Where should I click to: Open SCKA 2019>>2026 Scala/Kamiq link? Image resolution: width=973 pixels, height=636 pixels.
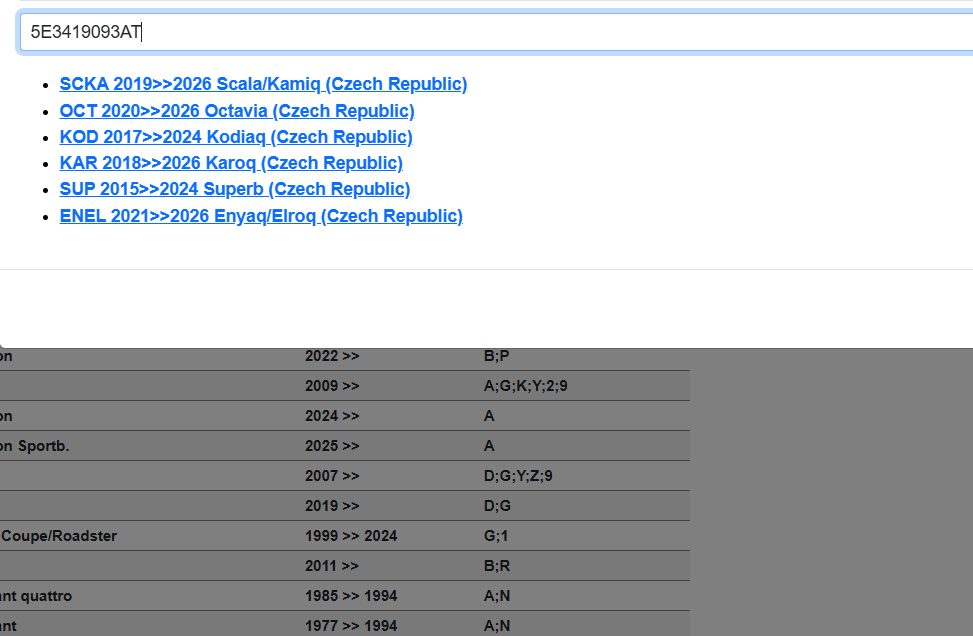(263, 84)
